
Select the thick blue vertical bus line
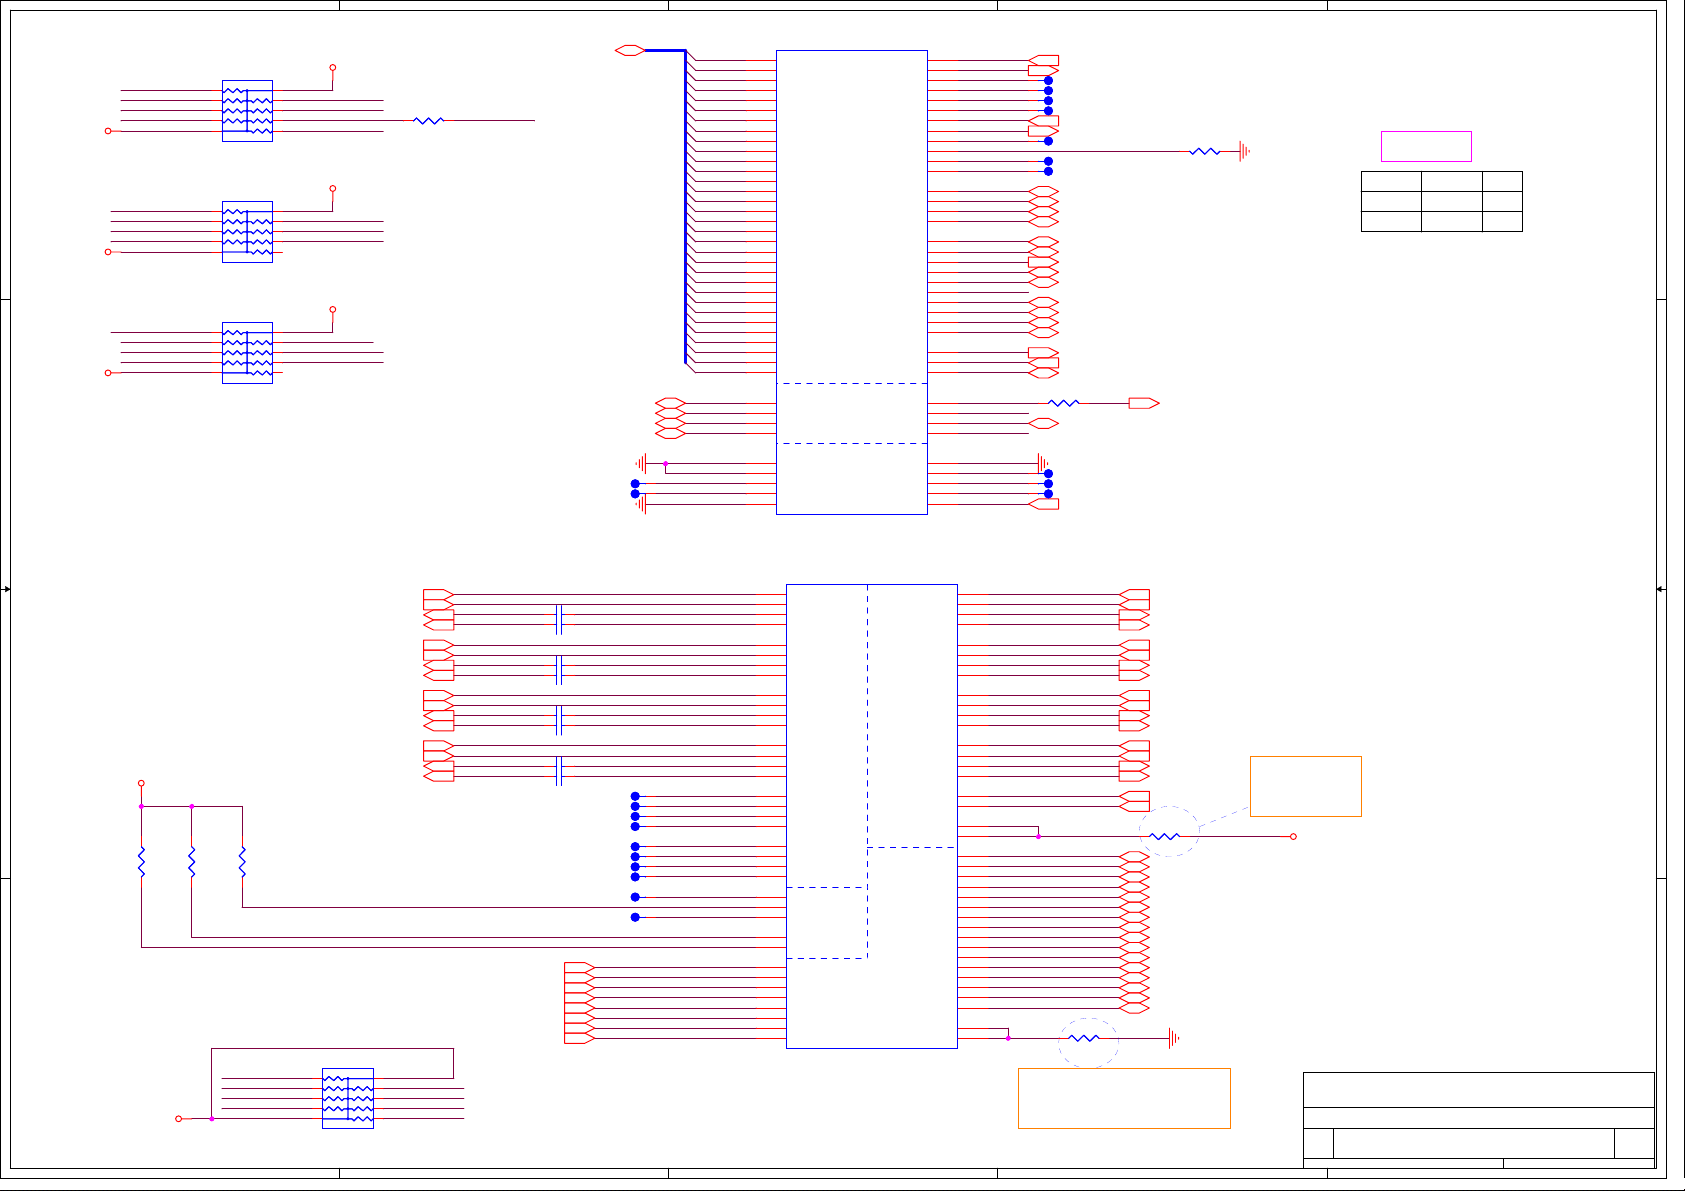pos(685,206)
